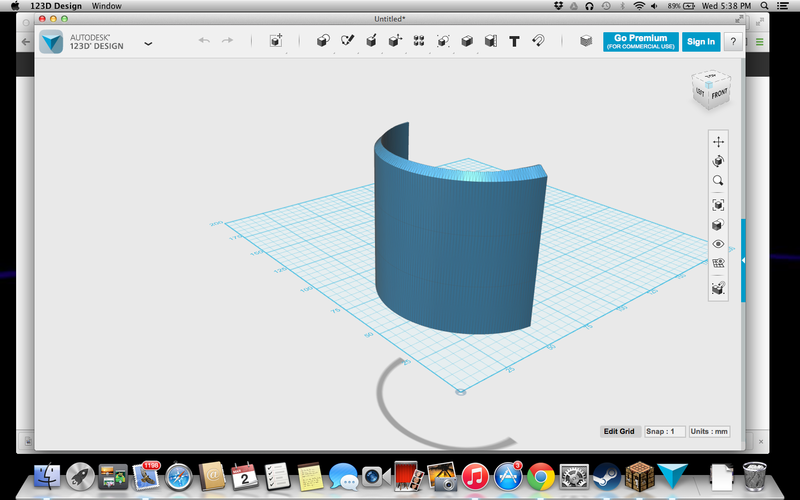Open the Grouping tool
This screenshot has width=800, height=500.
(443, 41)
